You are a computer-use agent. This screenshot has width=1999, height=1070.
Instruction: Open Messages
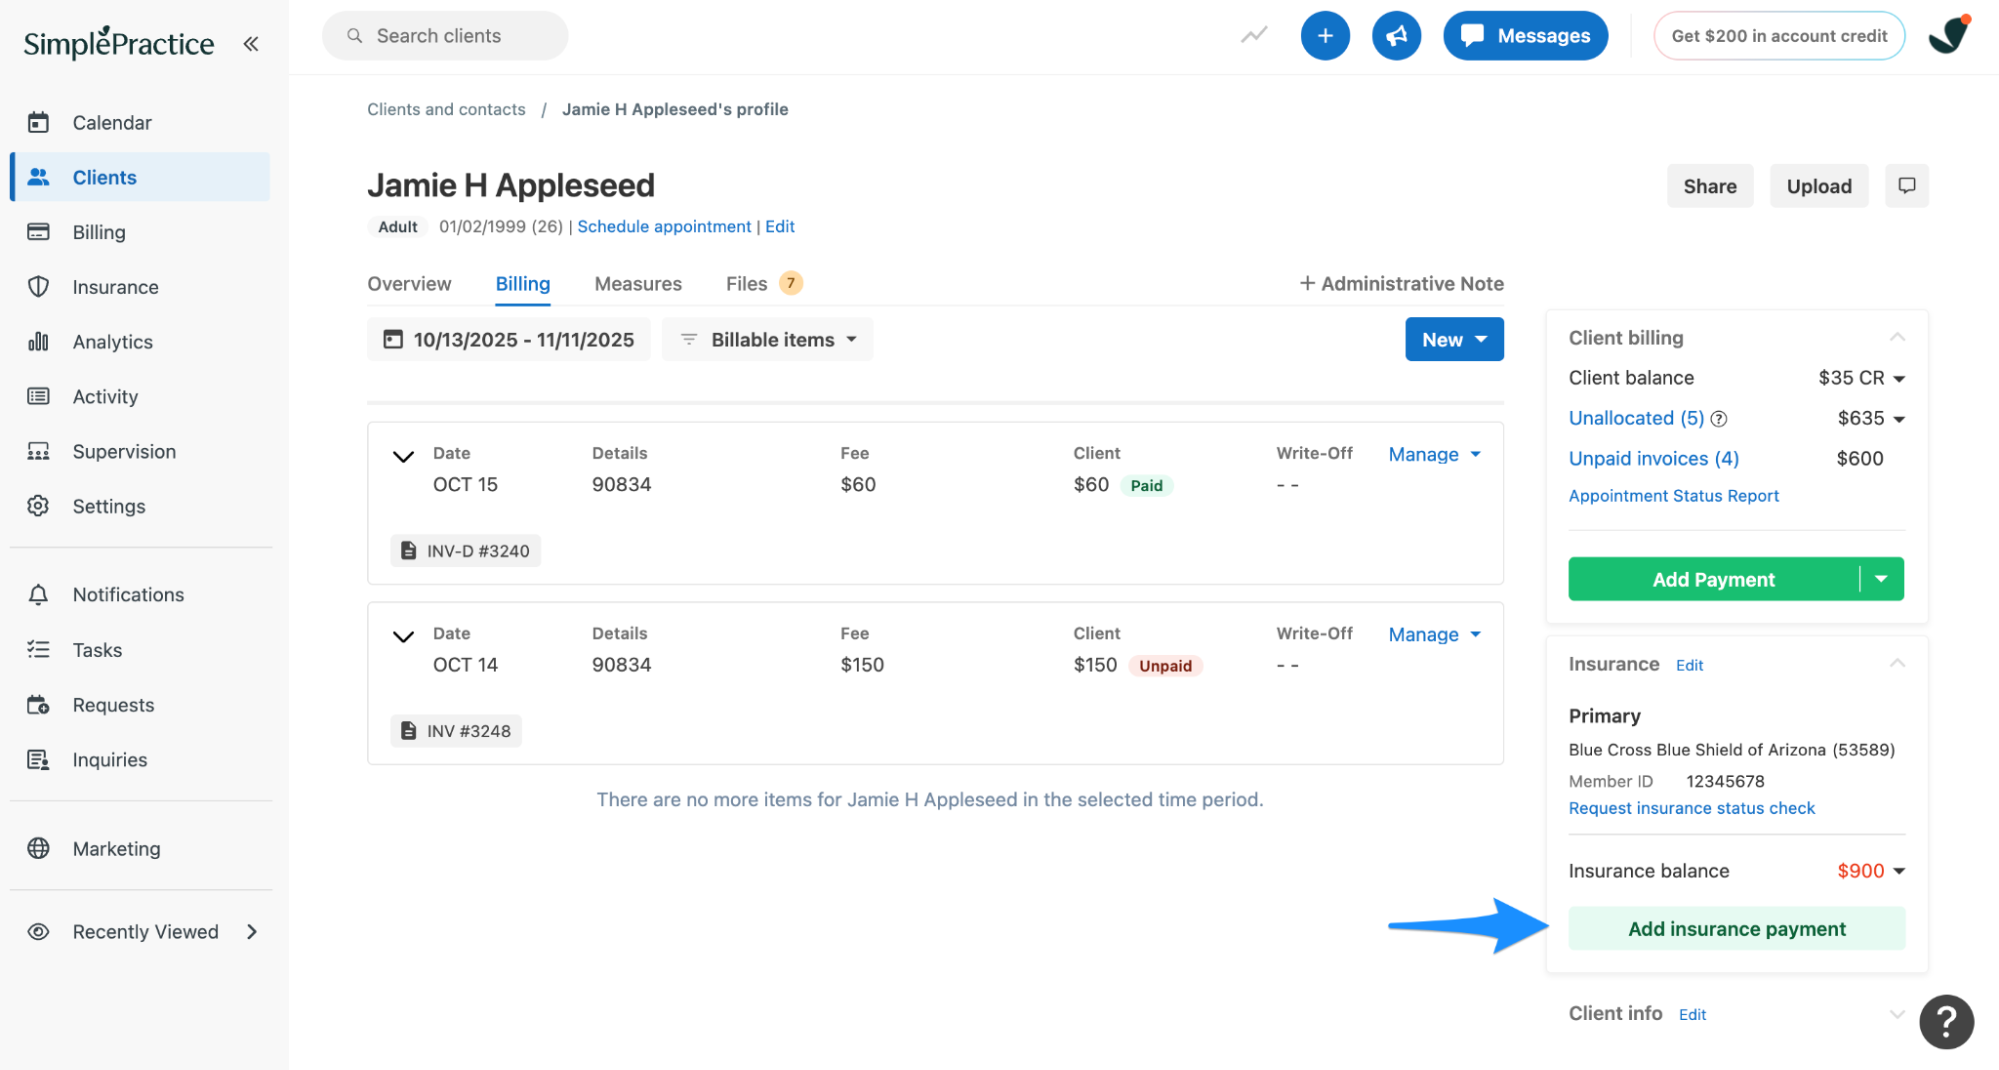[x=1525, y=36]
